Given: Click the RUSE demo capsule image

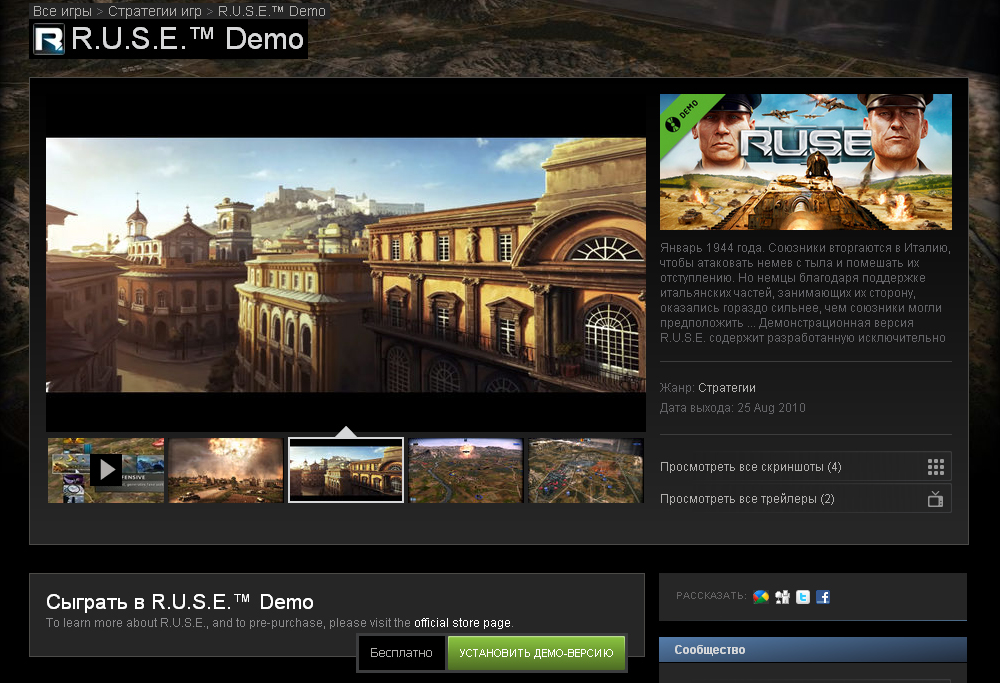Looking at the screenshot, I should coord(805,162).
